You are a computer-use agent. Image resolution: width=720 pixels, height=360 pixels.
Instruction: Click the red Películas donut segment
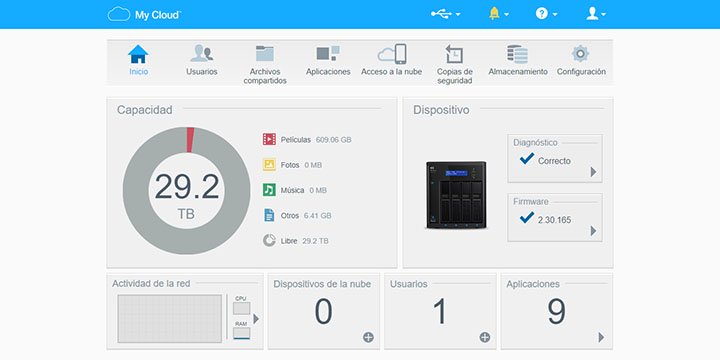190,140
